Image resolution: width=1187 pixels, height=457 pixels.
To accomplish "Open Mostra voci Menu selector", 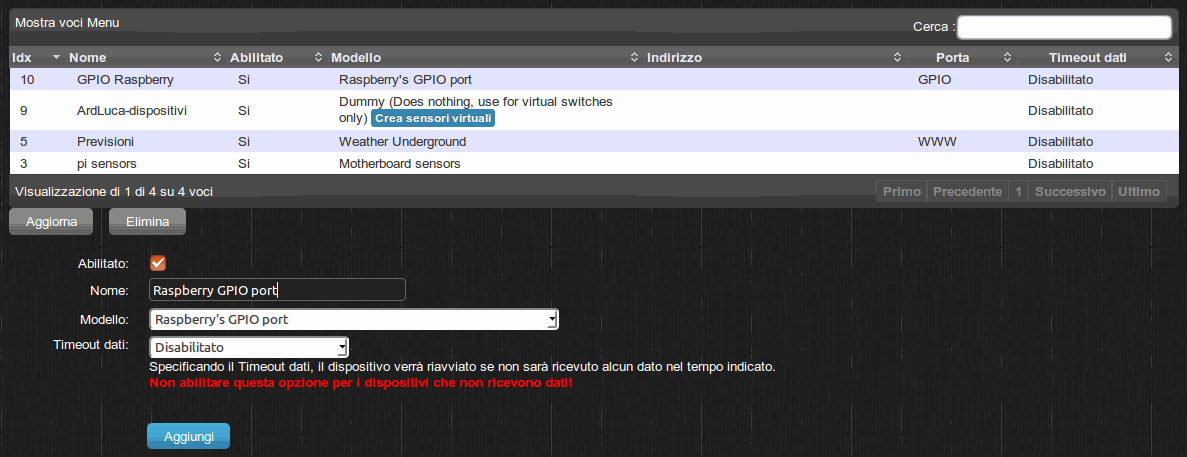I will 67,23.
